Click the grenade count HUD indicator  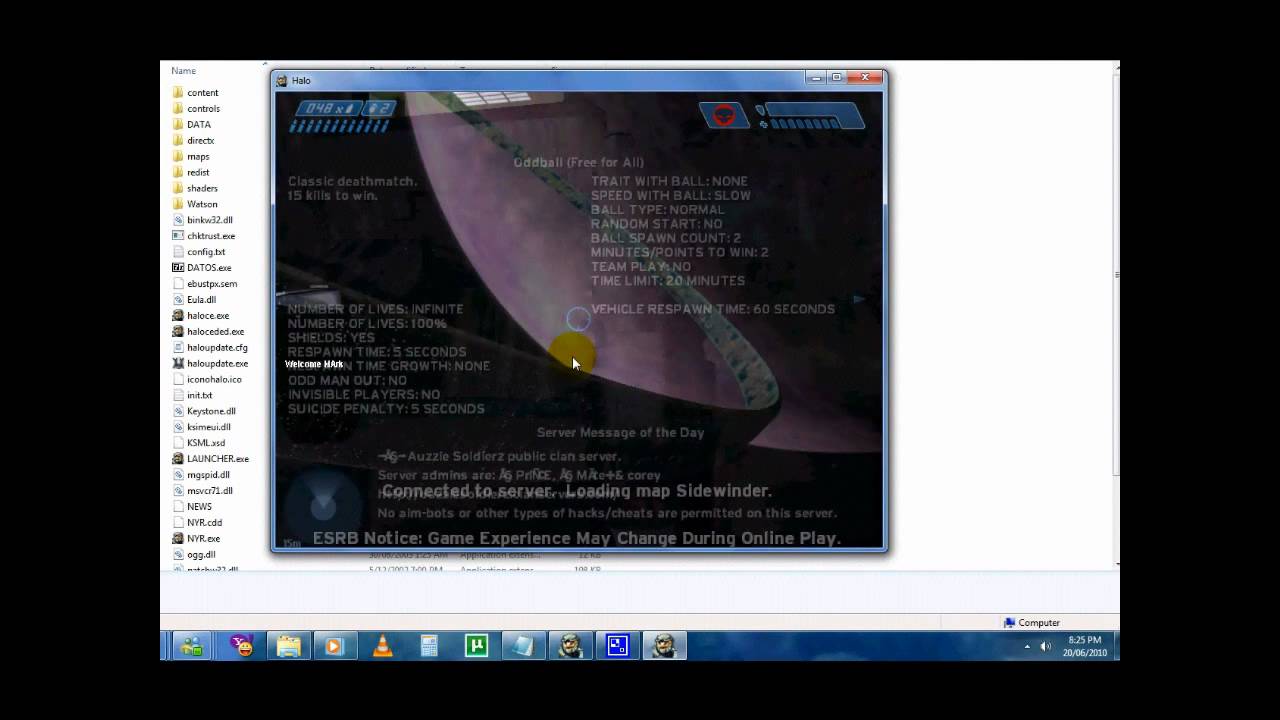(379, 109)
